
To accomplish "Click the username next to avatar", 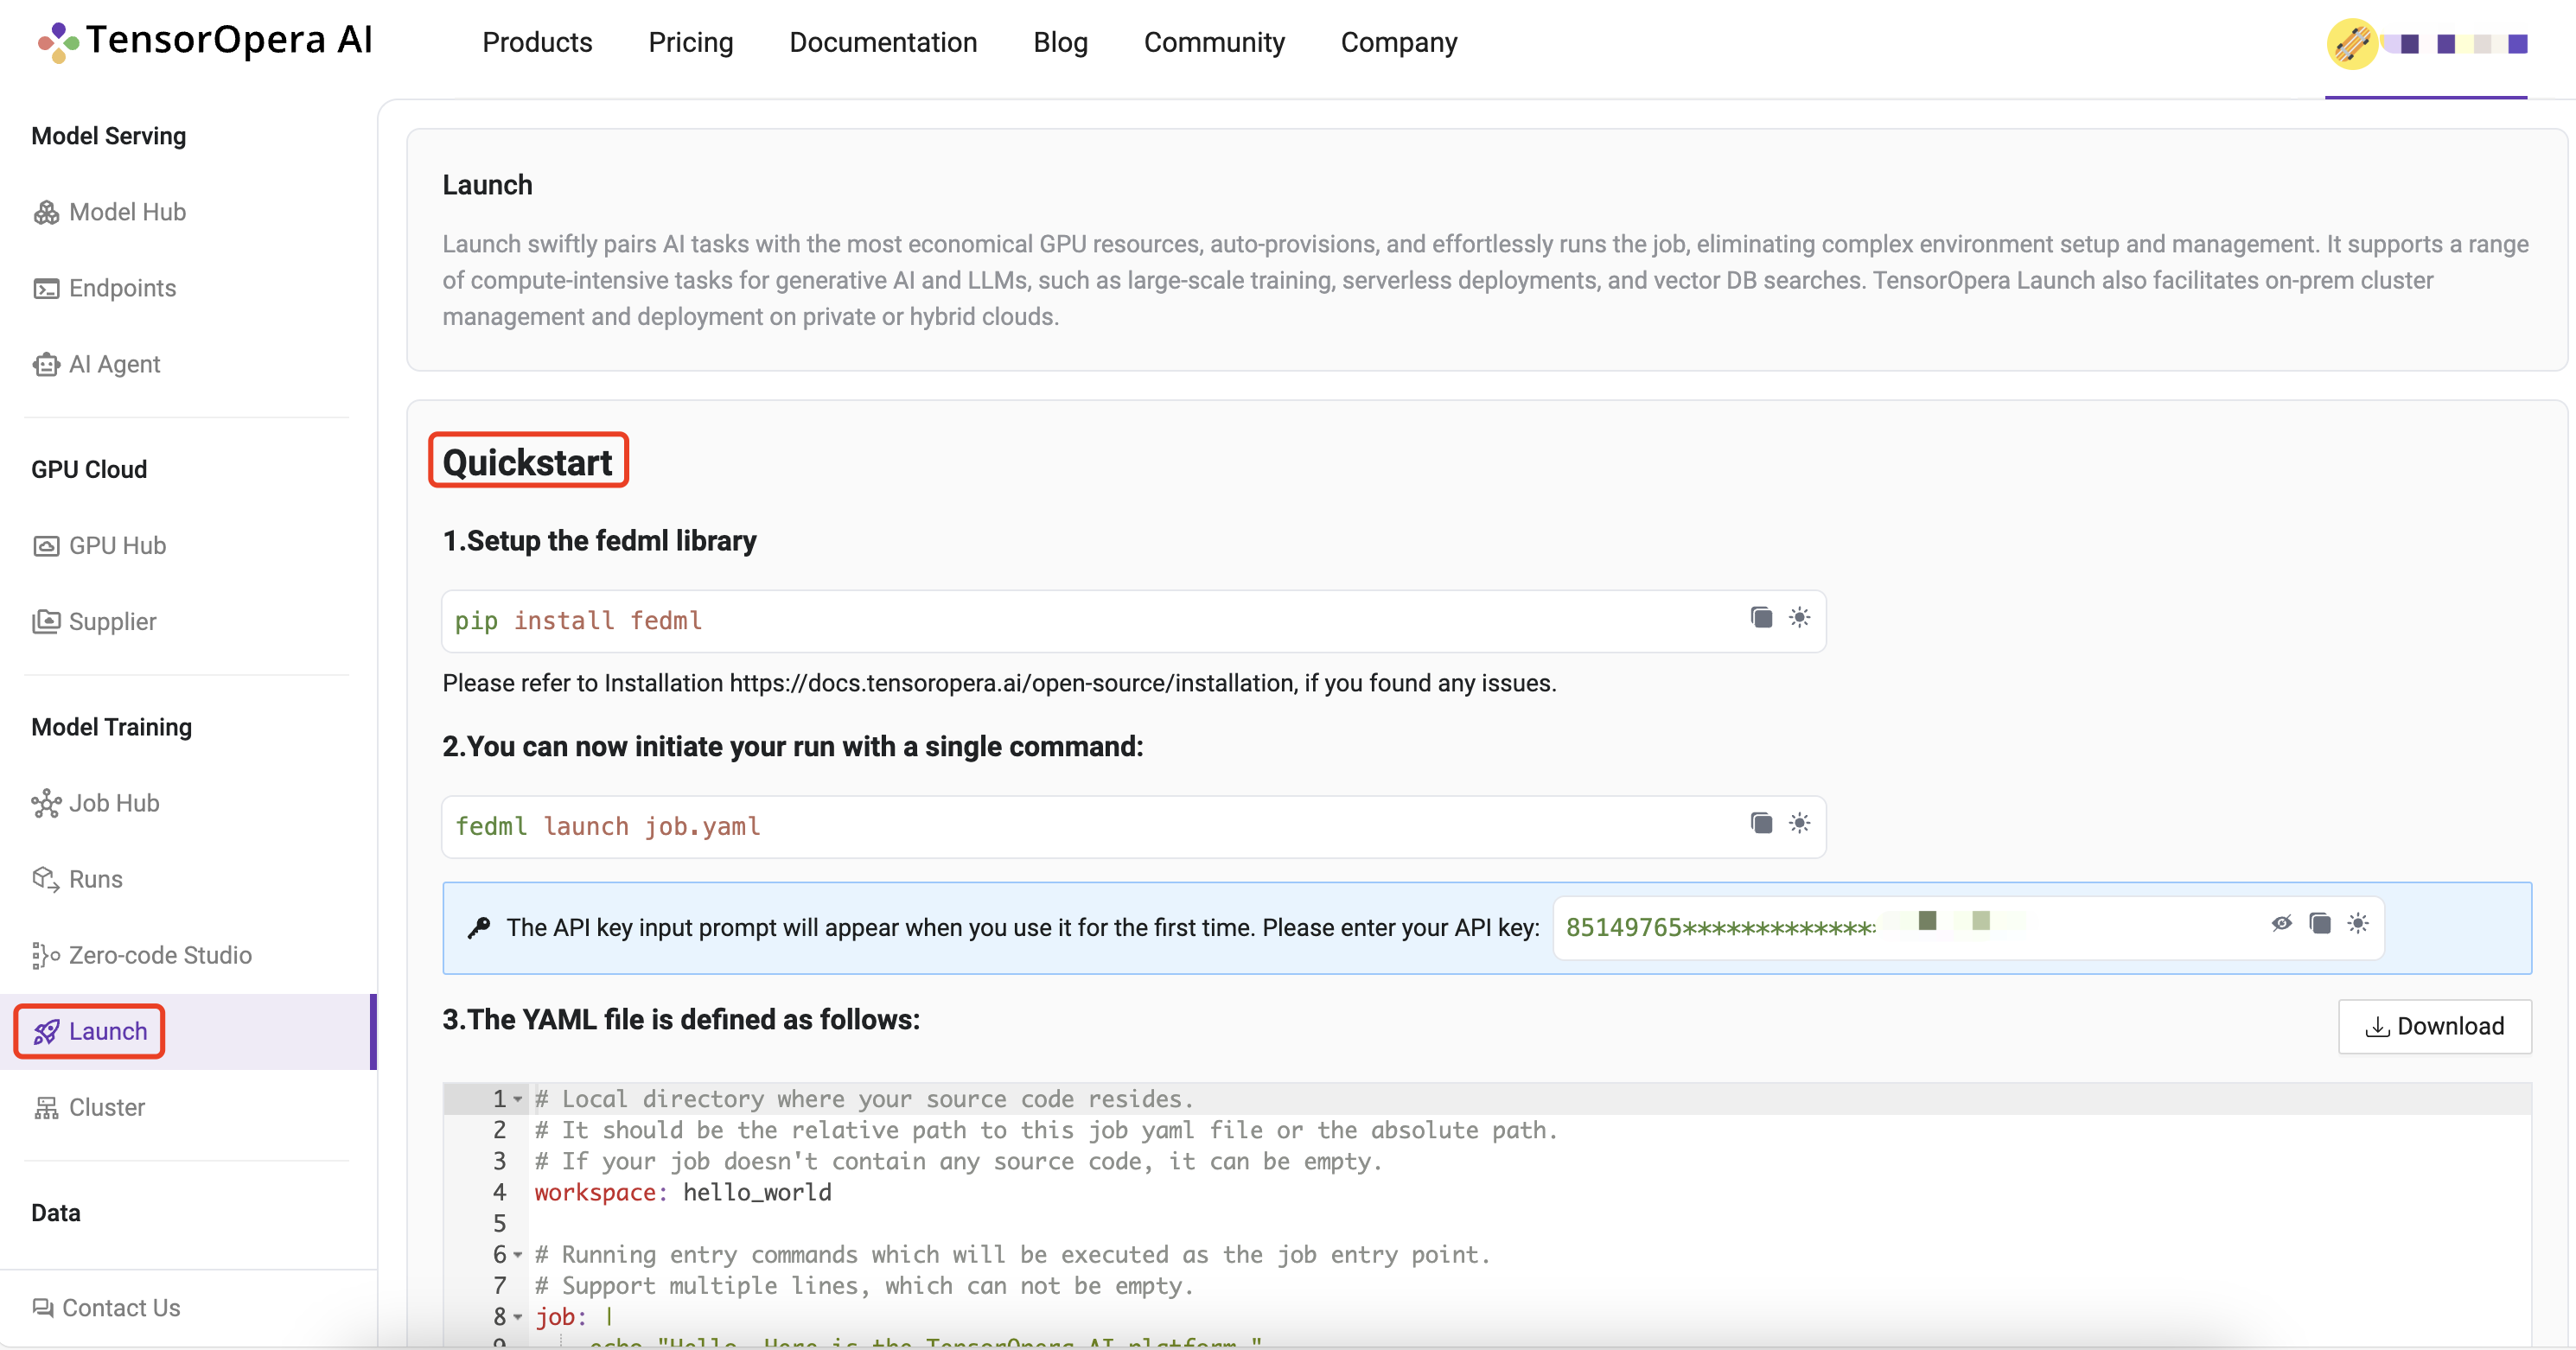I will [x=2456, y=44].
